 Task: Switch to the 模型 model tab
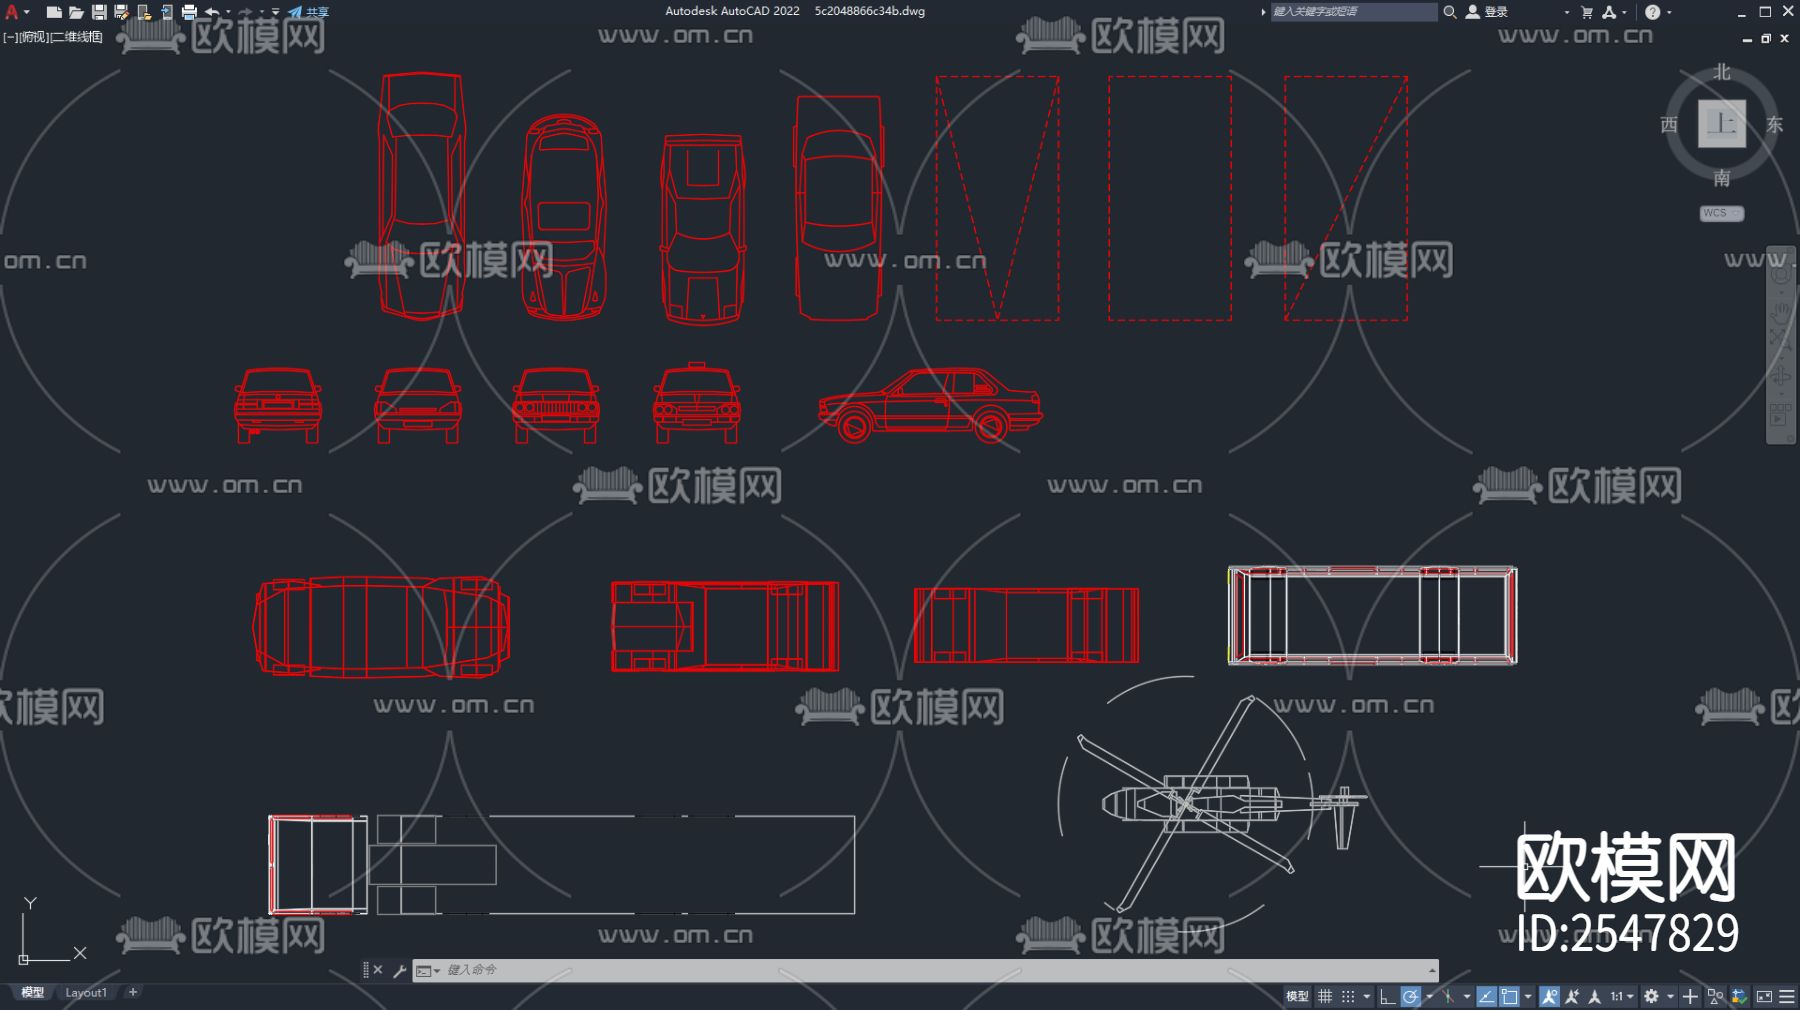tap(32, 992)
